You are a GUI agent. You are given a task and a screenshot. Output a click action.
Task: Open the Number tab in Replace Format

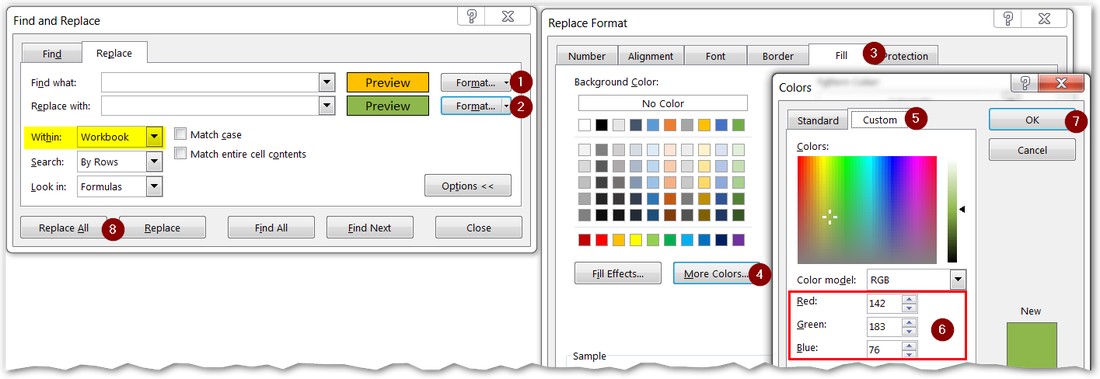tap(586, 56)
